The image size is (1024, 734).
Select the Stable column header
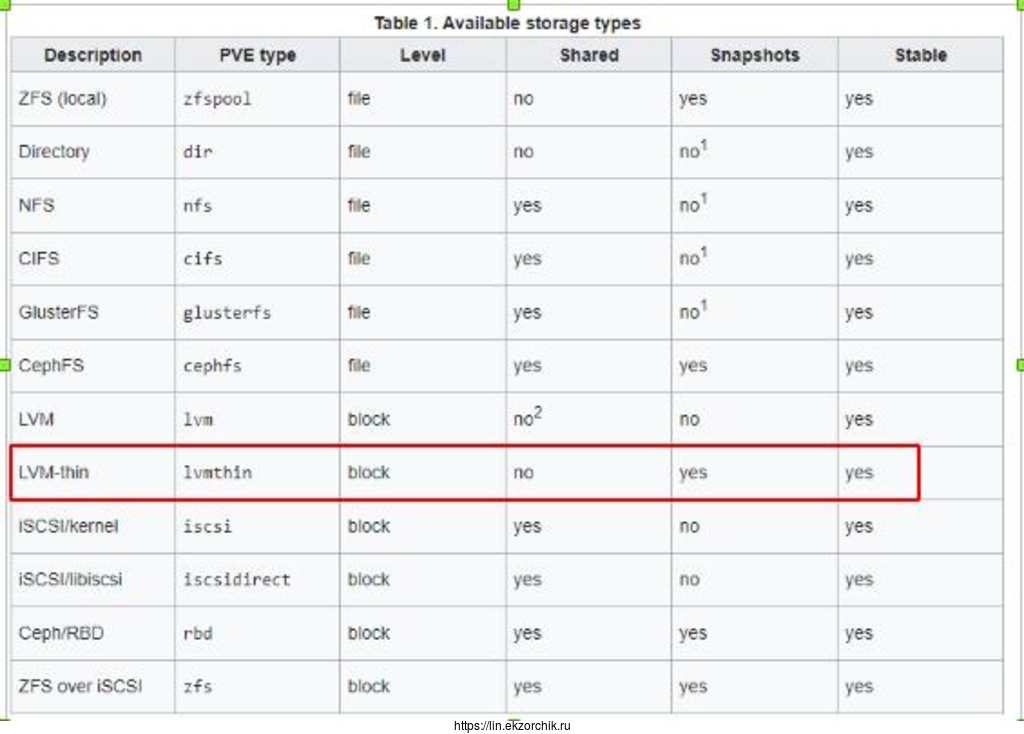pyautogui.click(x=920, y=56)
